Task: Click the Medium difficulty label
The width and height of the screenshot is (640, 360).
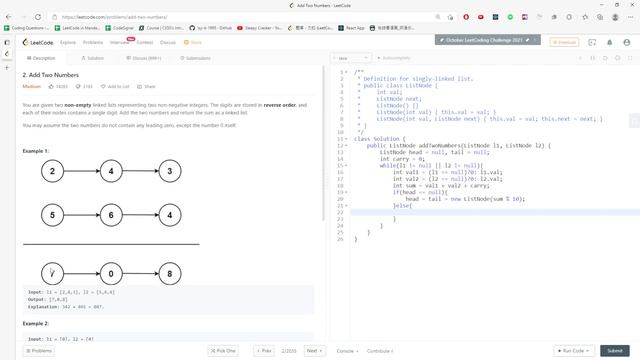Action: [x=31, y=87]
